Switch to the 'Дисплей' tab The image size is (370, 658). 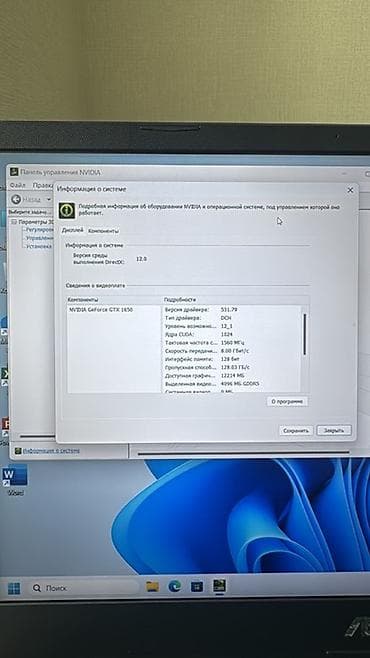pyautogui.click(x=72, y=230)
